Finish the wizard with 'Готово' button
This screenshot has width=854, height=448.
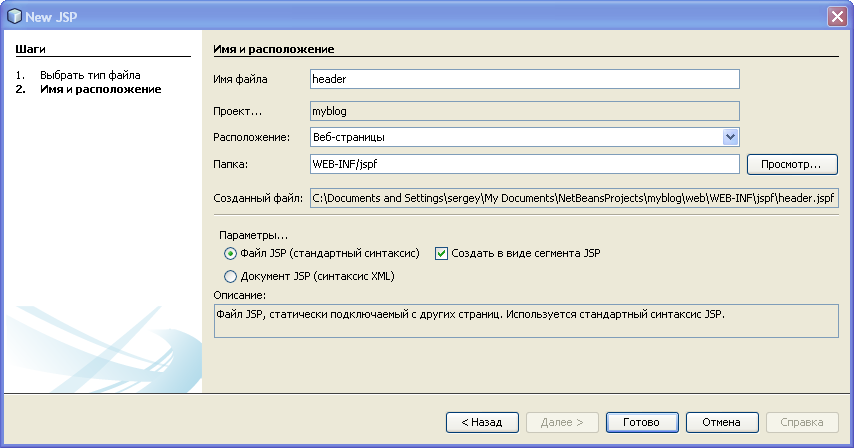[x=642, y=422]
